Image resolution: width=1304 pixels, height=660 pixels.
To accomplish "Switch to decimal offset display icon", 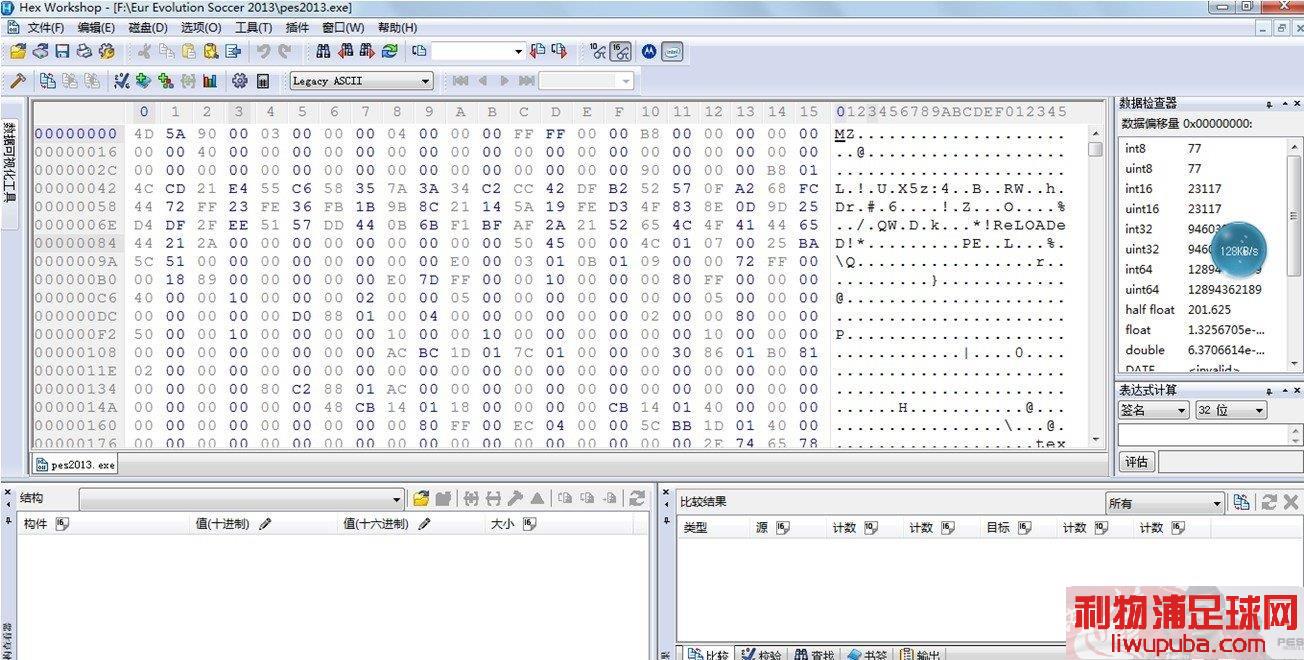I will tap(598, 51).
